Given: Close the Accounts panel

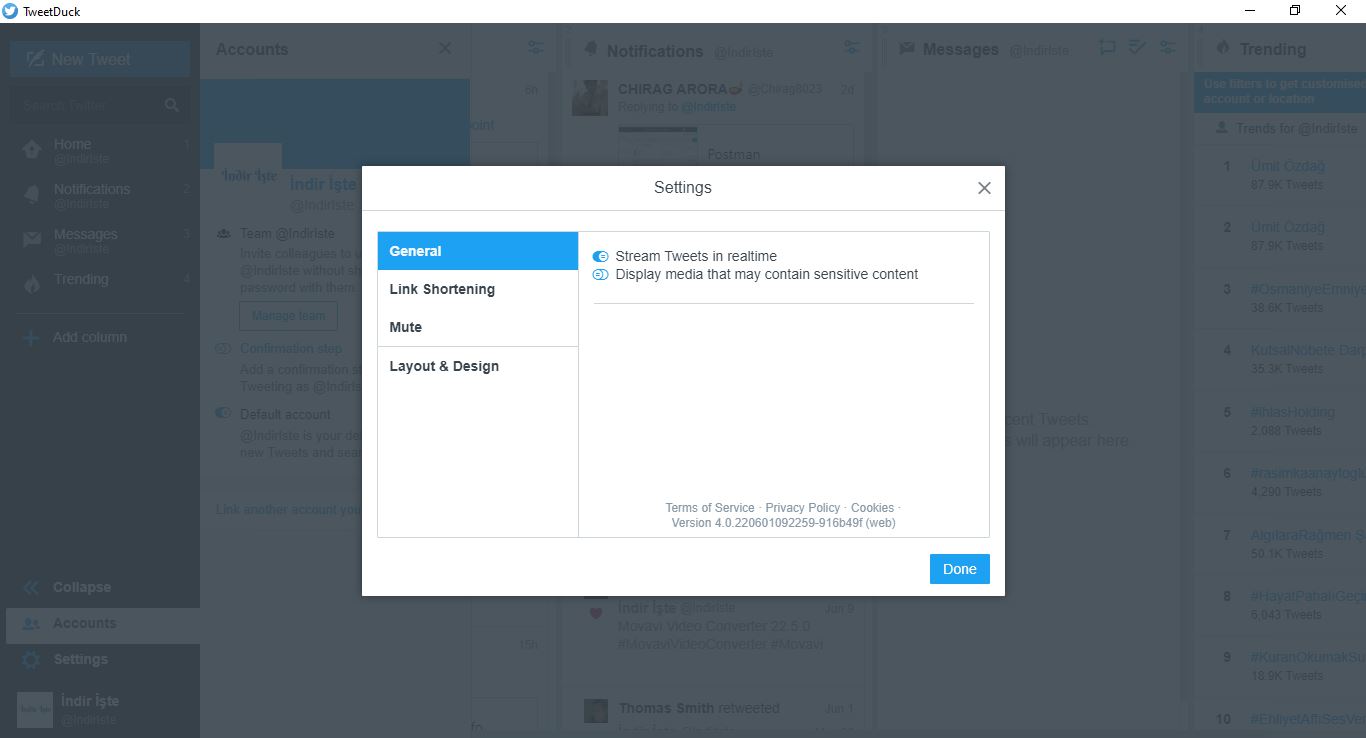Looking at the screenshot, I should [x=445, y=49].
